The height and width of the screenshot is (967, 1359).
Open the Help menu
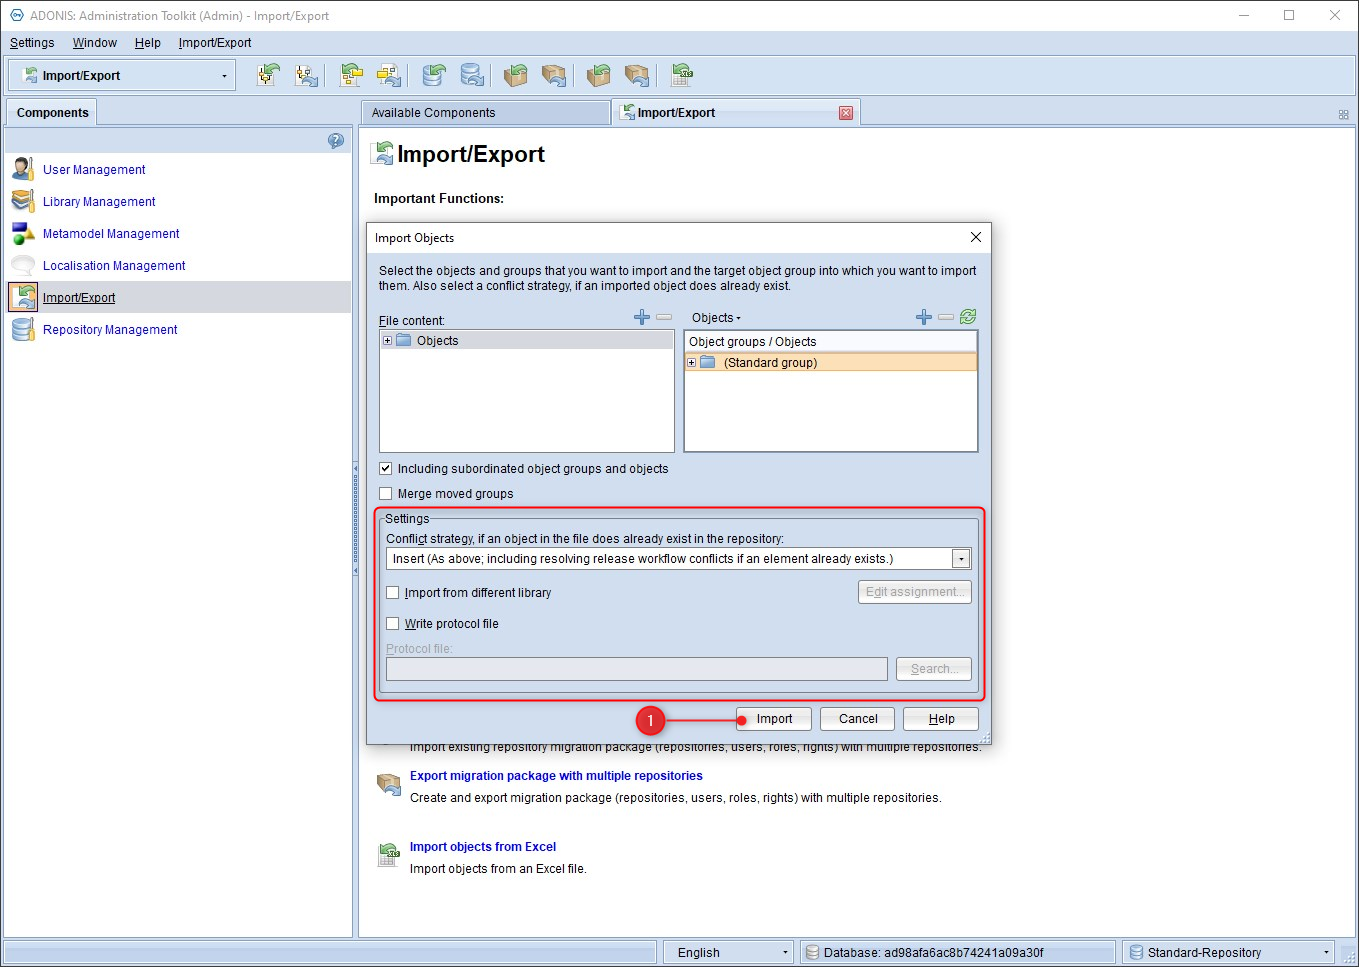pyautogui.click(x=148, y=43)
